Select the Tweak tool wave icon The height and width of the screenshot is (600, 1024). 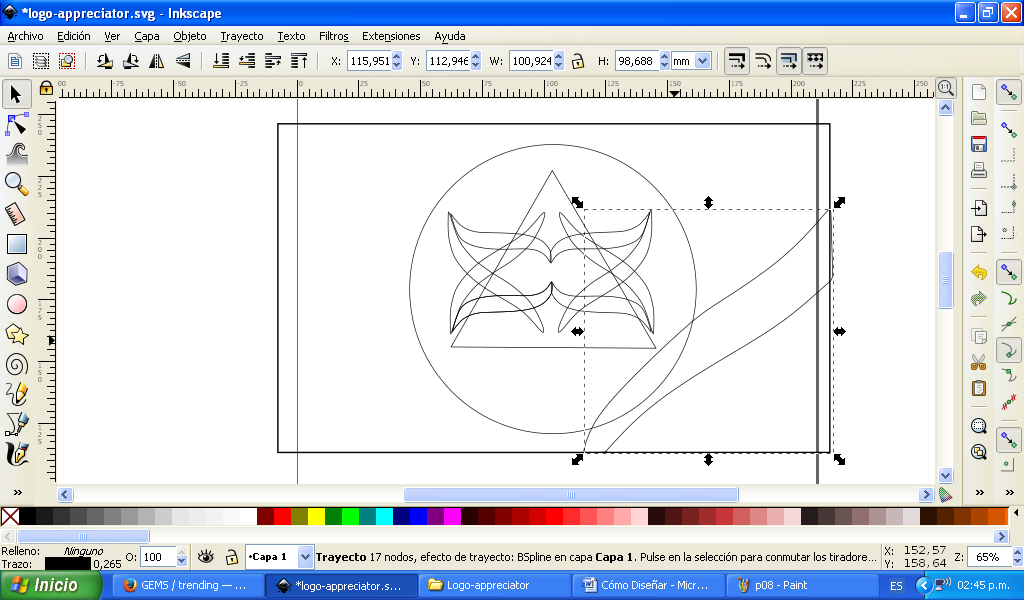(x=16, y=154)
